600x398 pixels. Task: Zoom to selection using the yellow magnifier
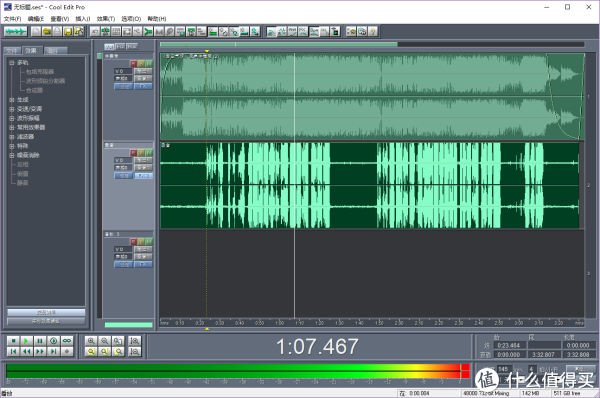click(91, 351)
